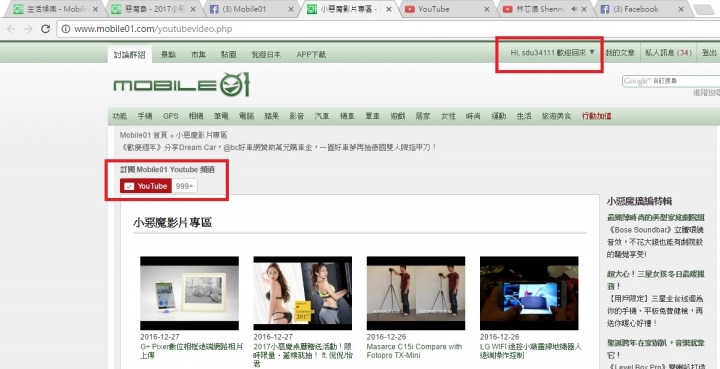
Task: Expand the sdu34111 user dropdown arrow
Action: point(592,52)
